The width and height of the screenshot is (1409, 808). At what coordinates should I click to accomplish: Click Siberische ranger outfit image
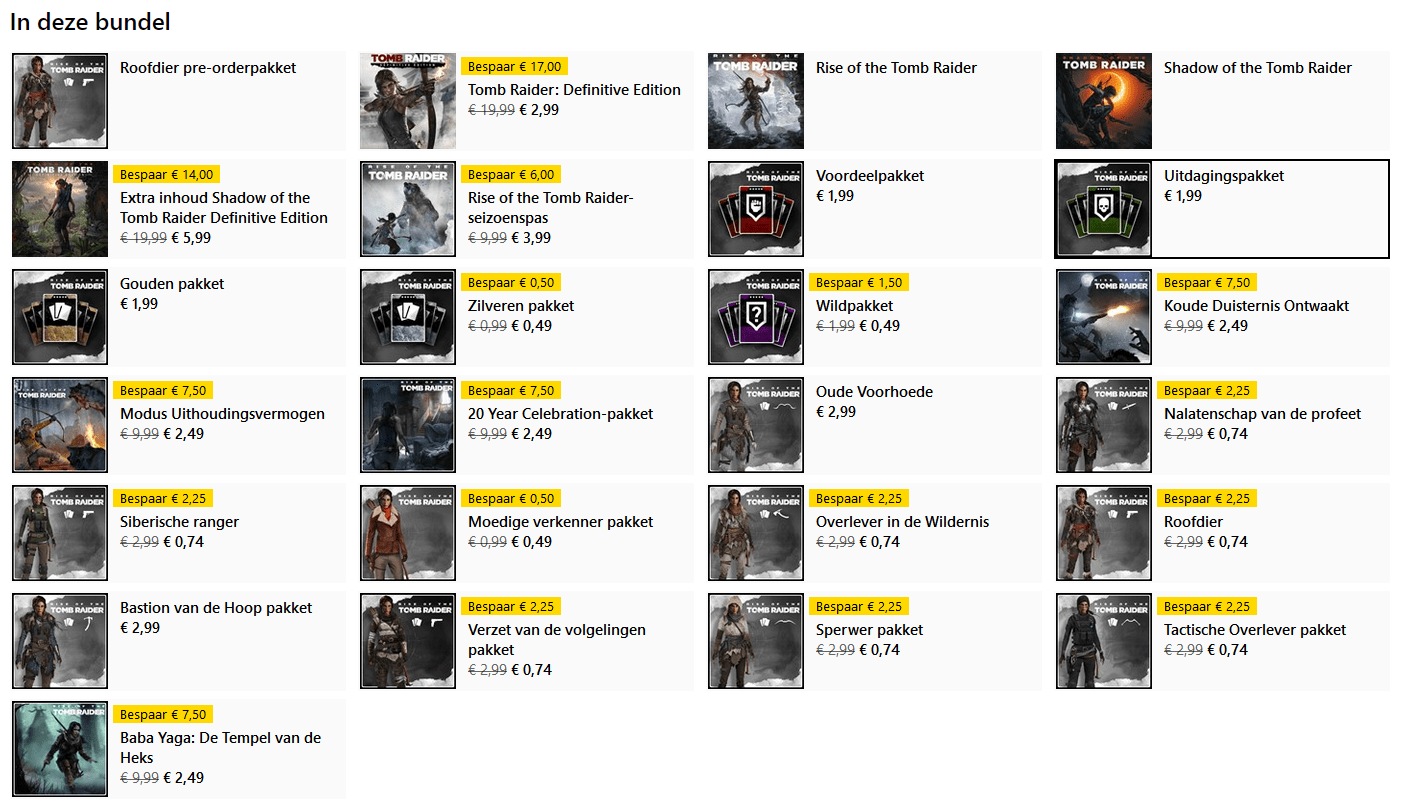pos(60,533)
